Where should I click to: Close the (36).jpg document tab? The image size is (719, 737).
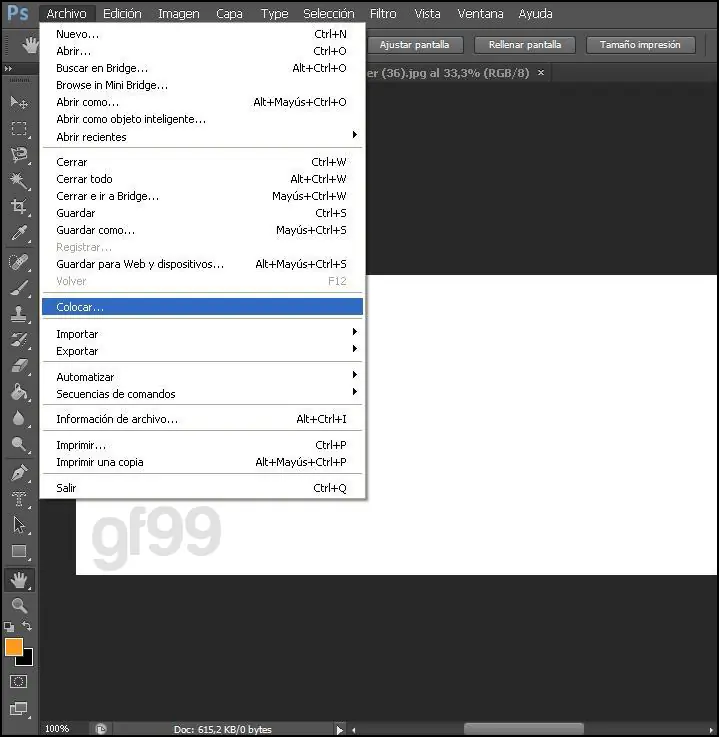(541, 72)
